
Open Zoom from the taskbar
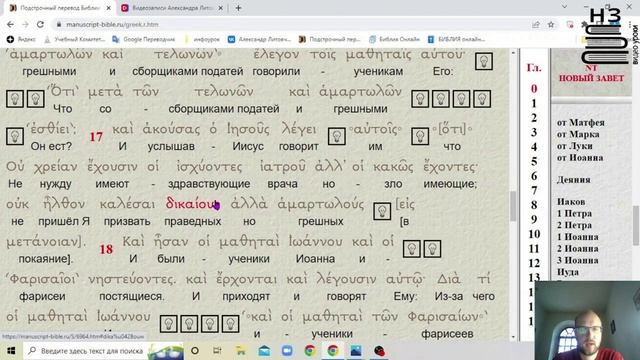(287, 351)
